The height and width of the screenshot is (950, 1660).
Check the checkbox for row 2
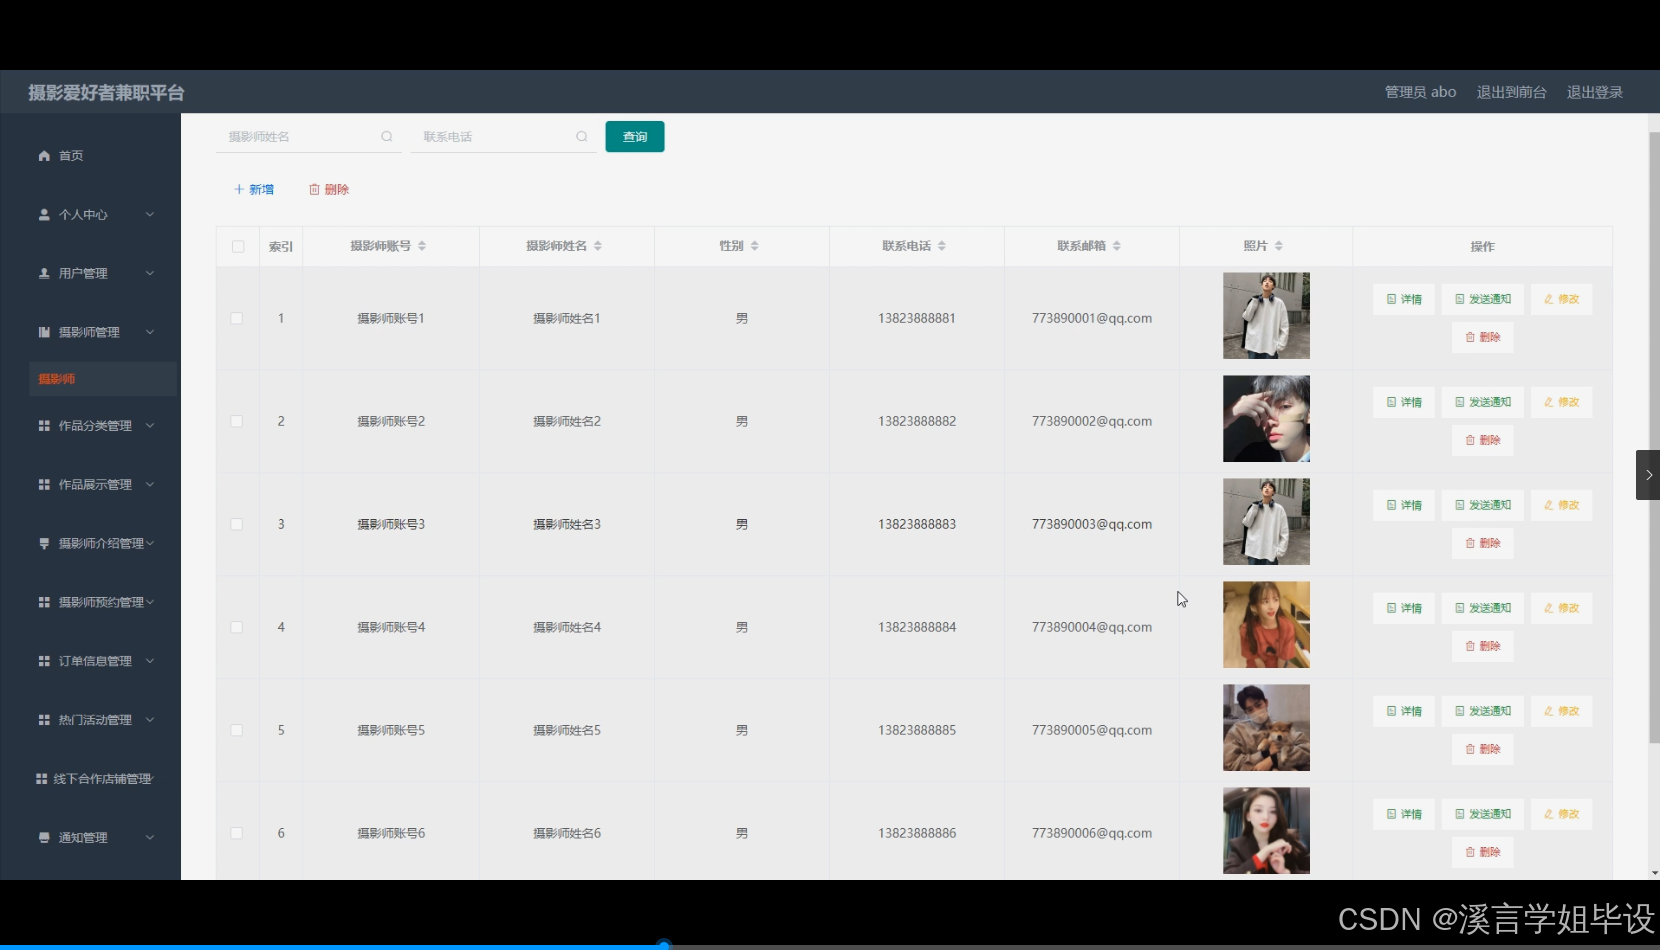(x=237, y=422)
